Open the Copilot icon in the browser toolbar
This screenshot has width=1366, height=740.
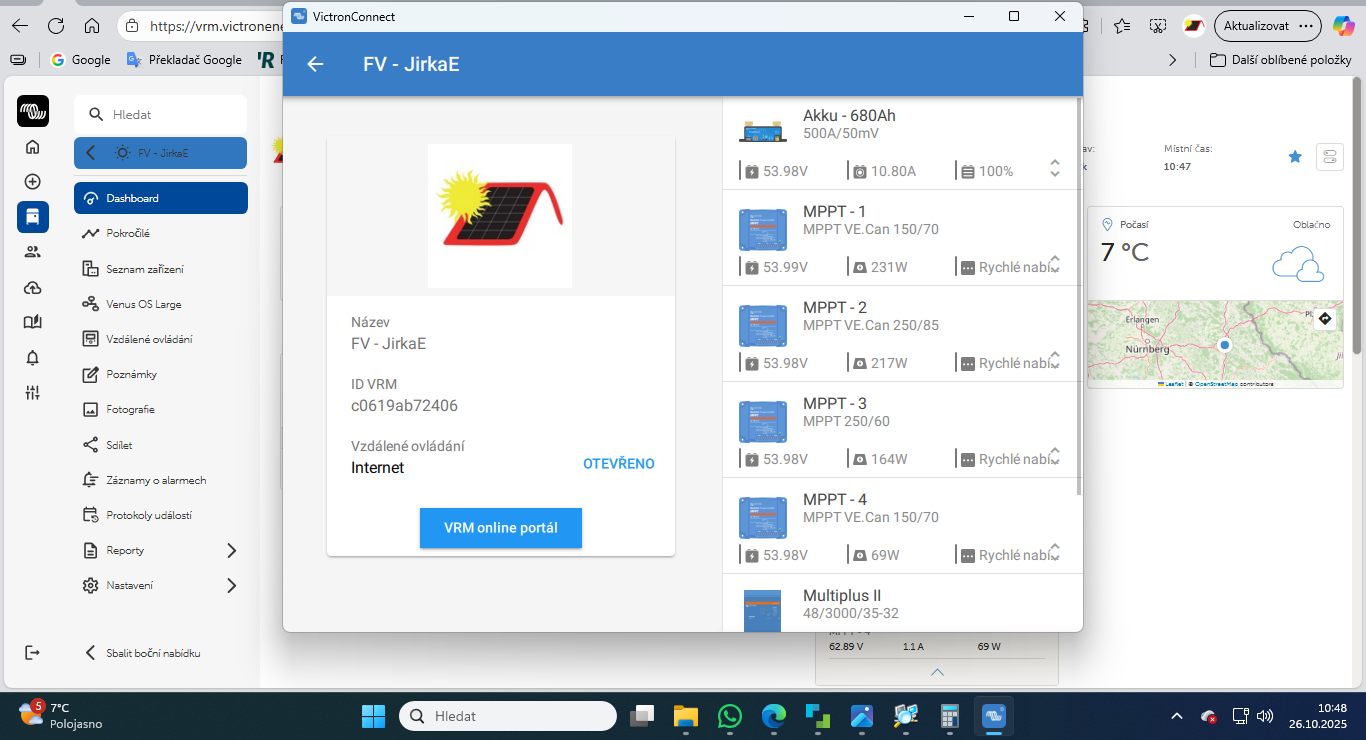click(1343, 26)
